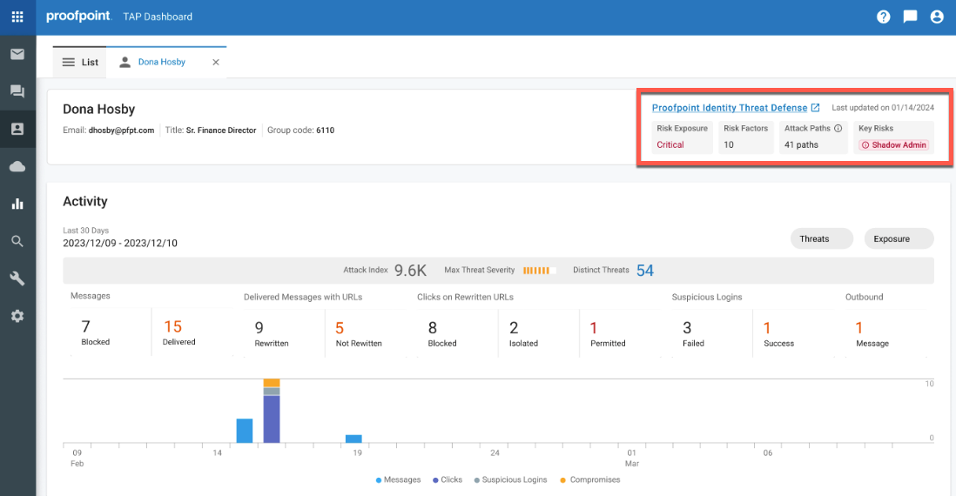Switch to the List tab
This screenshot has width=956, height=496.
point(80,62)
